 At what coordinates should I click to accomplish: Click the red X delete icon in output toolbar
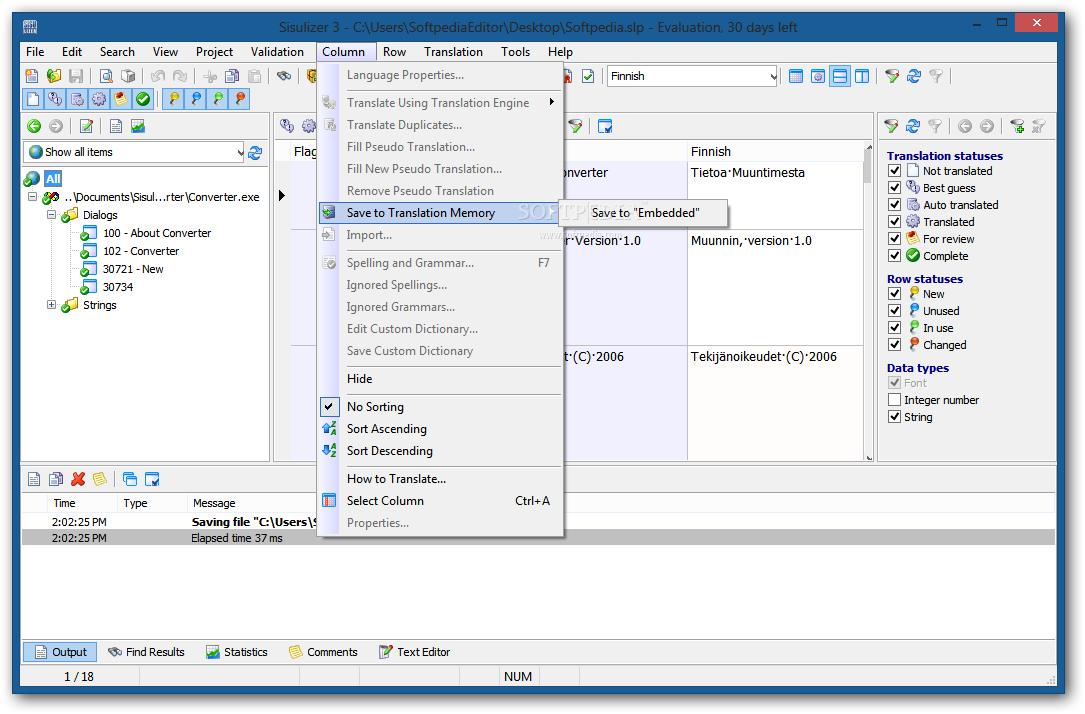(x=78, y=479)
